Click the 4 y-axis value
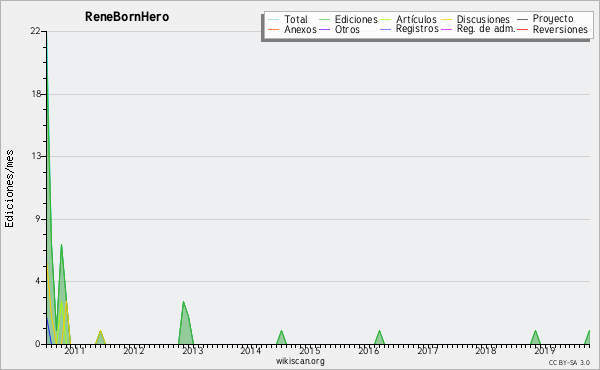Image resolution: width=600 pixels, height=370 pixels. pos(38,281)
